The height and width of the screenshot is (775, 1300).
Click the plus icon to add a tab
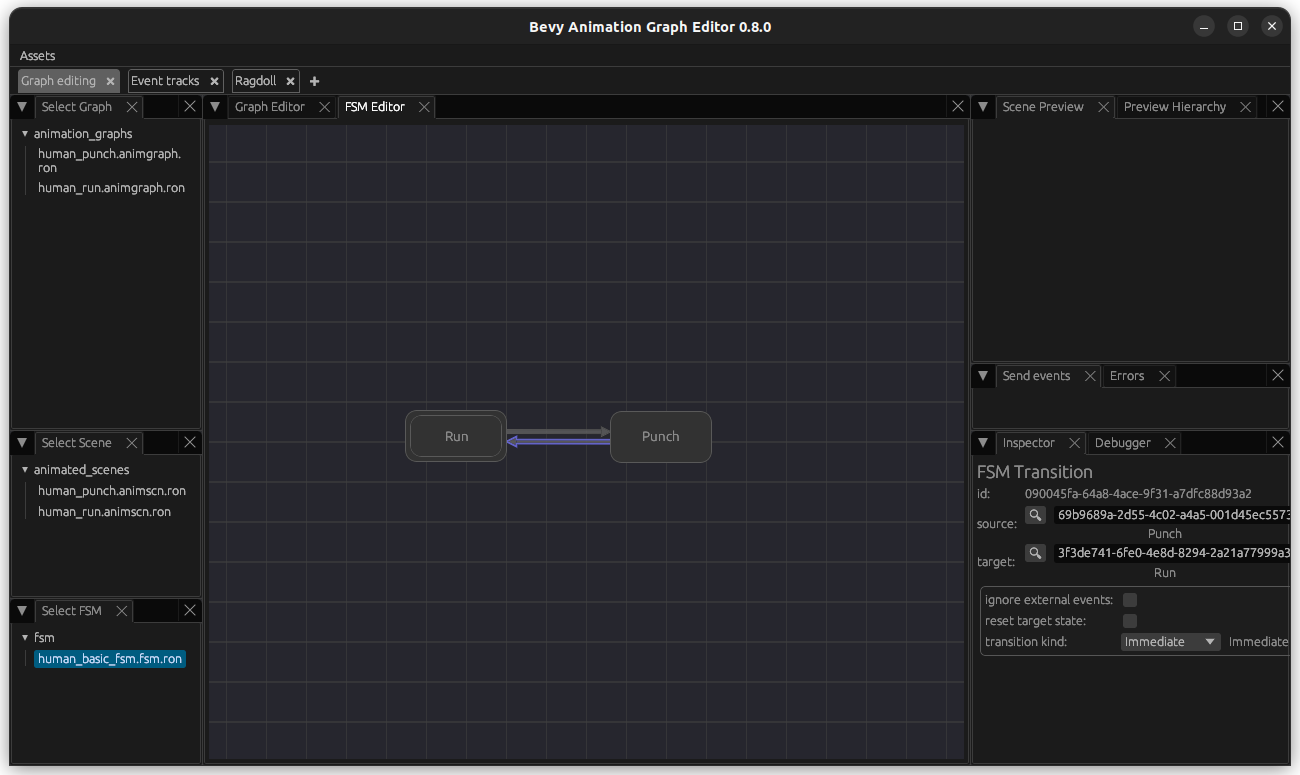pos(314,81)
